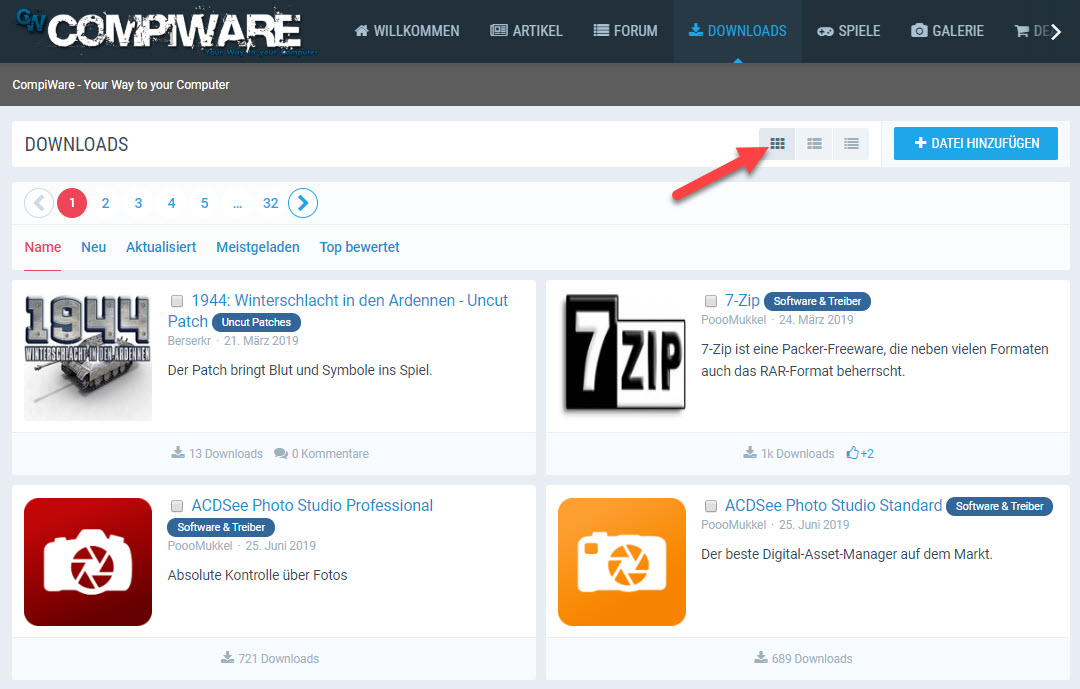Select the ACDSee Photo Studio Standard checkbox
The image size is (1080, 689).
[711, 506]
